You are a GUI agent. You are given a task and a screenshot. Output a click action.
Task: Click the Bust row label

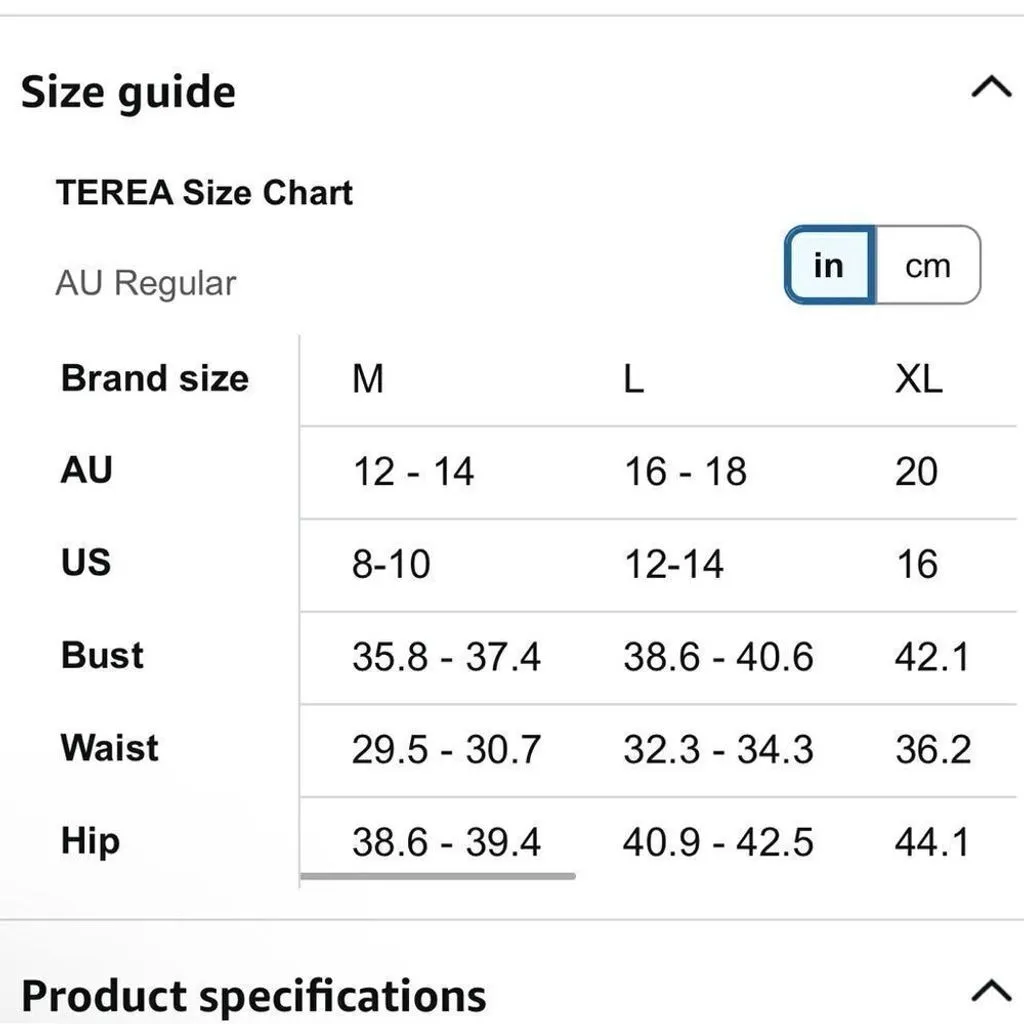(102, 655)
